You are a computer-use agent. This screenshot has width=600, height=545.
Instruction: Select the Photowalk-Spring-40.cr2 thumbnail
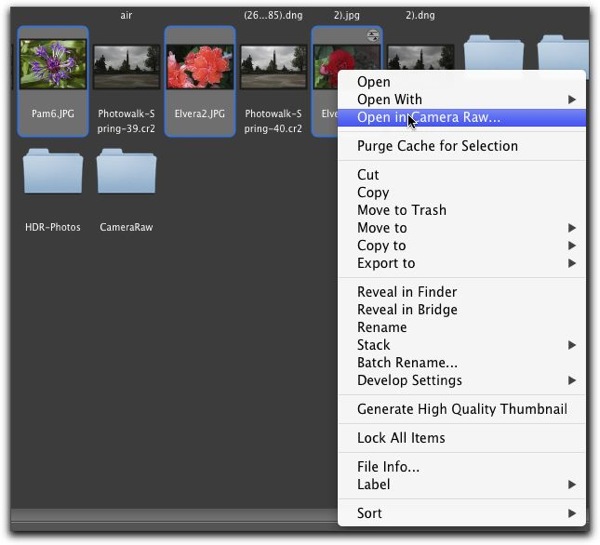tap(274, 67)
